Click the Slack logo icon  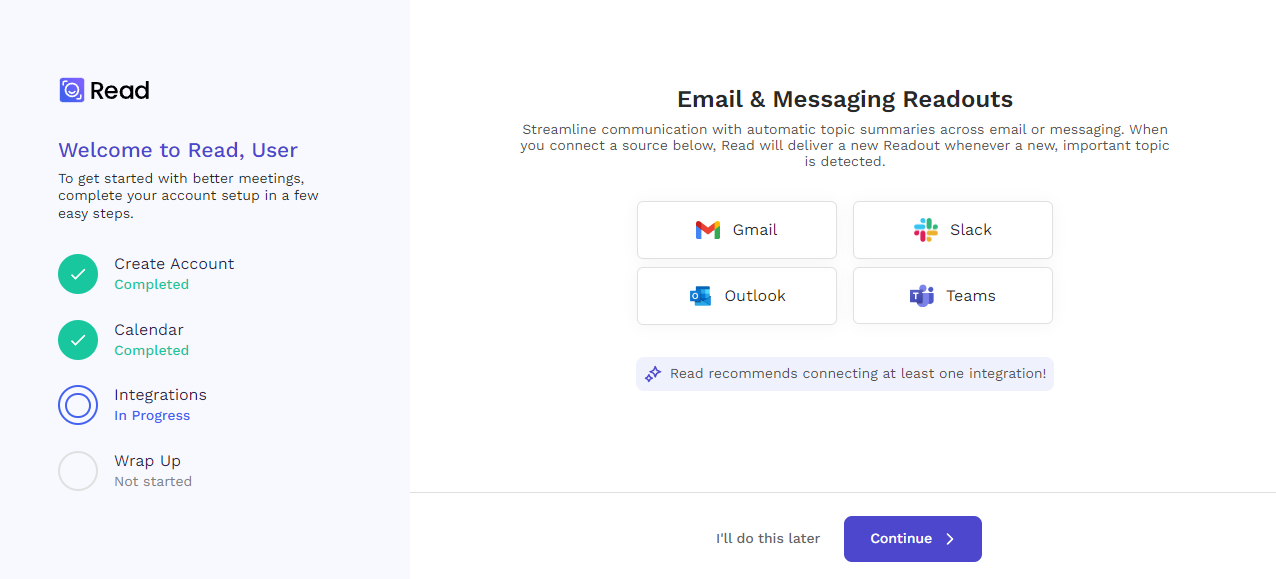click(x=926, y=230)
